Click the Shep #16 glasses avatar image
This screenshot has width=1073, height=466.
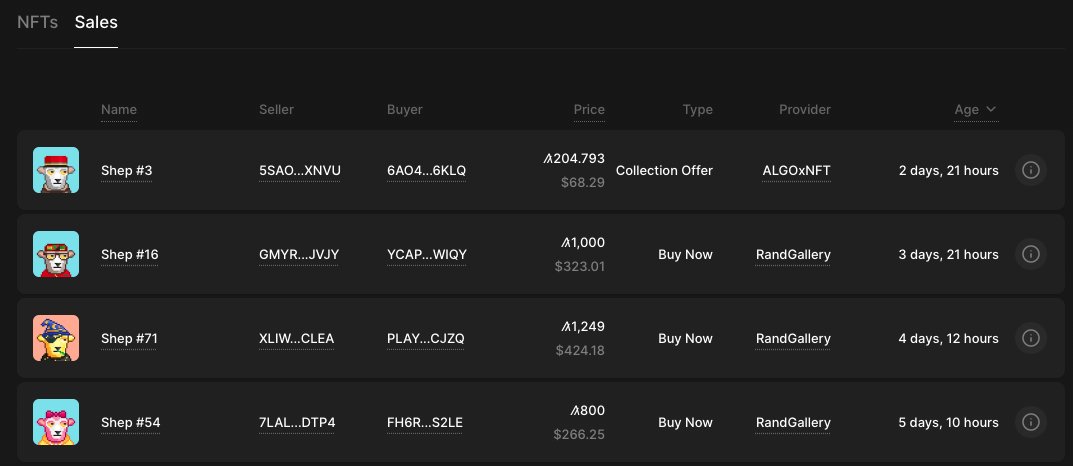pyautogui.click(x=56, y=255)
